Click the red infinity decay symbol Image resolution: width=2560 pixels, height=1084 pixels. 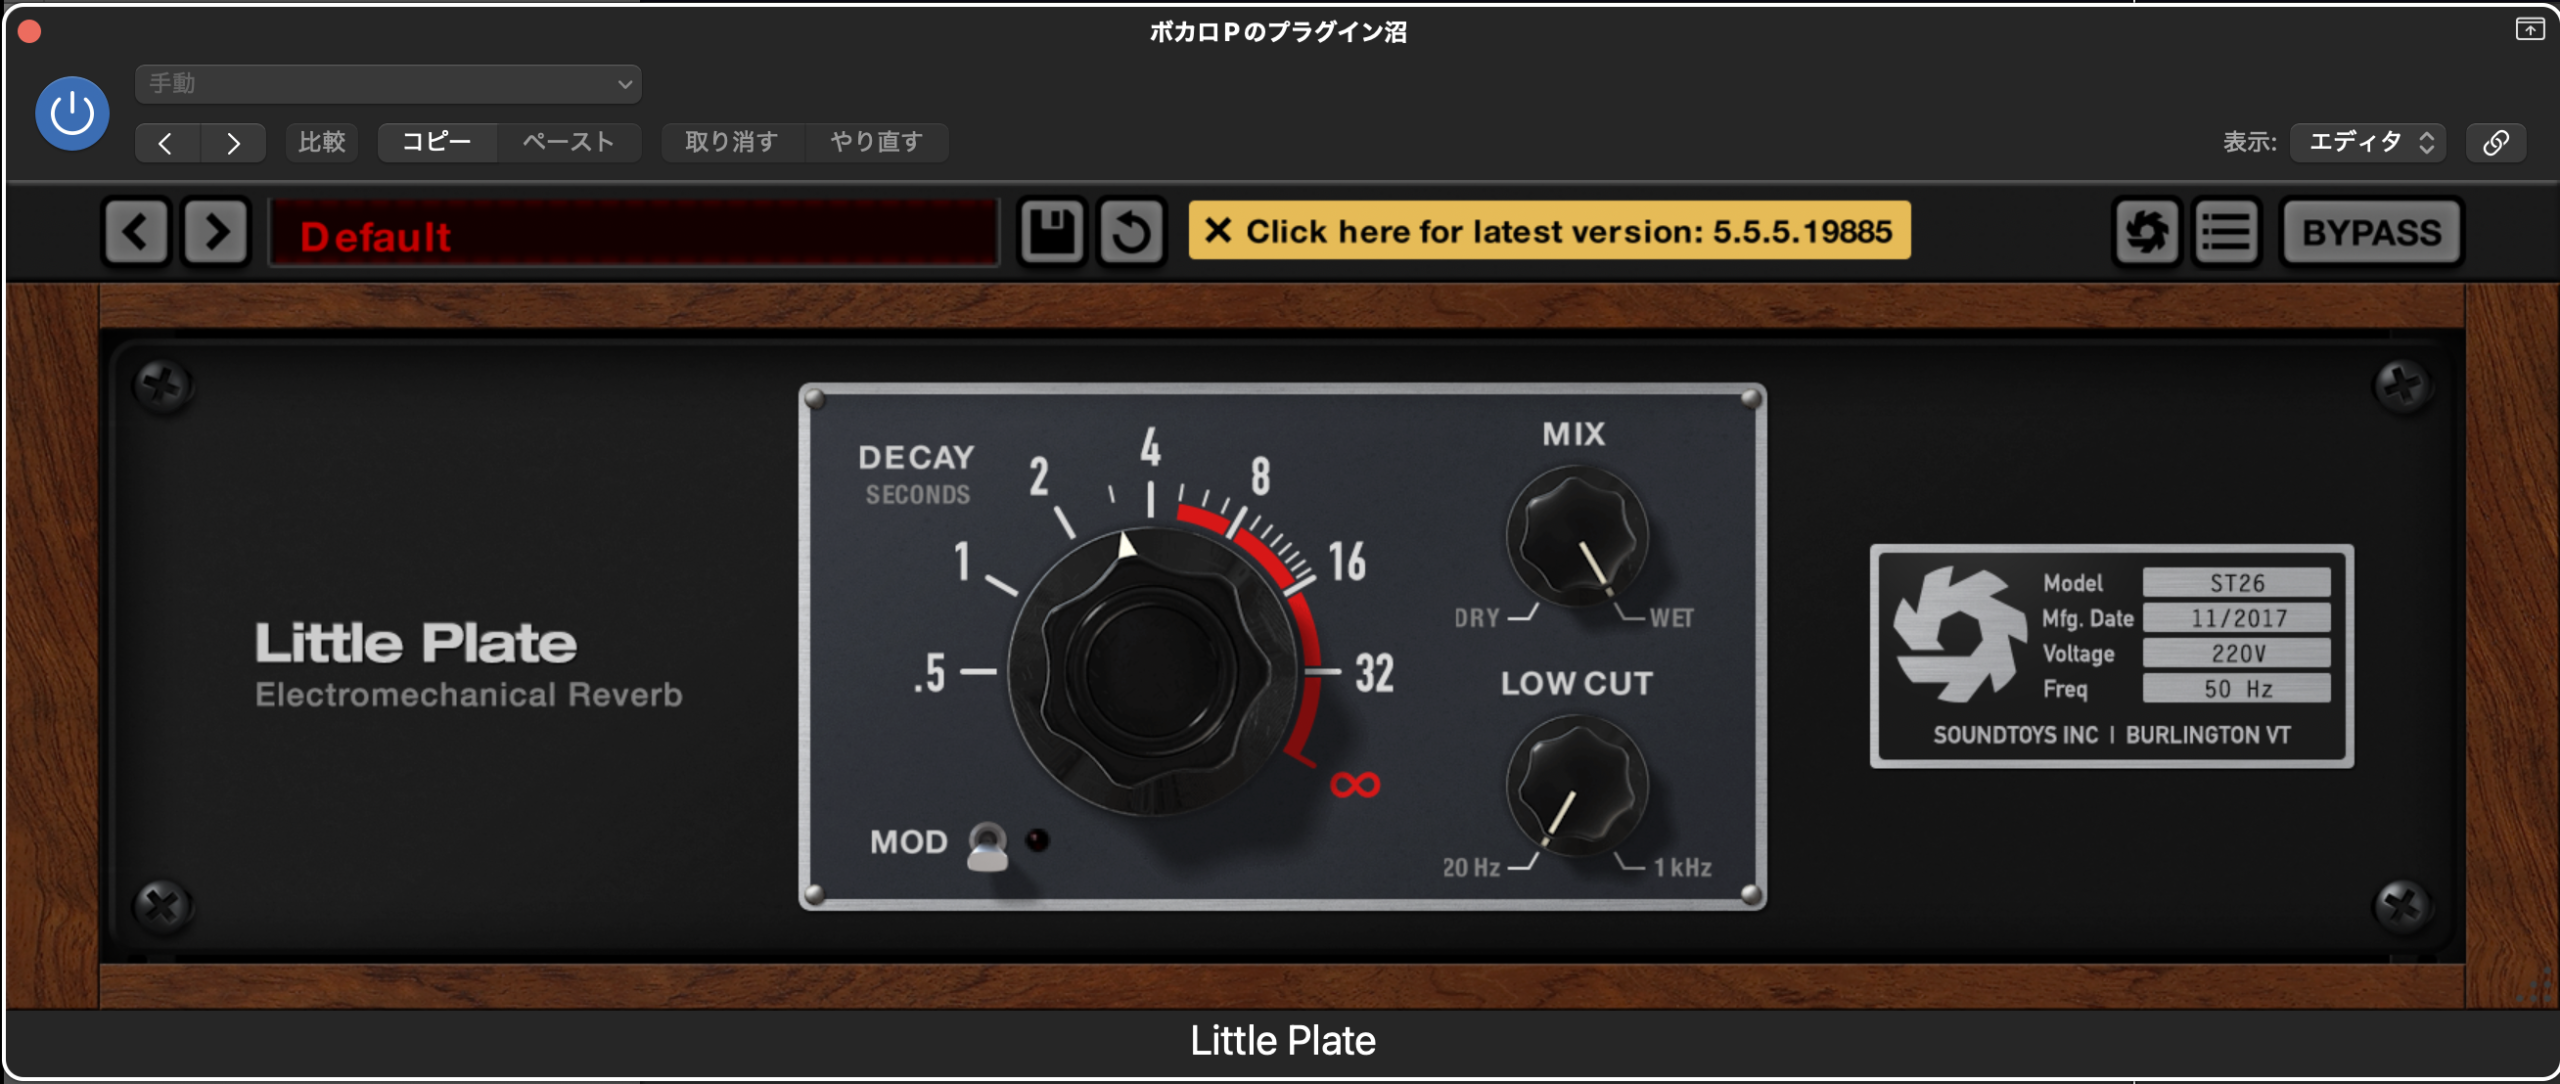tap(1355, 785)
